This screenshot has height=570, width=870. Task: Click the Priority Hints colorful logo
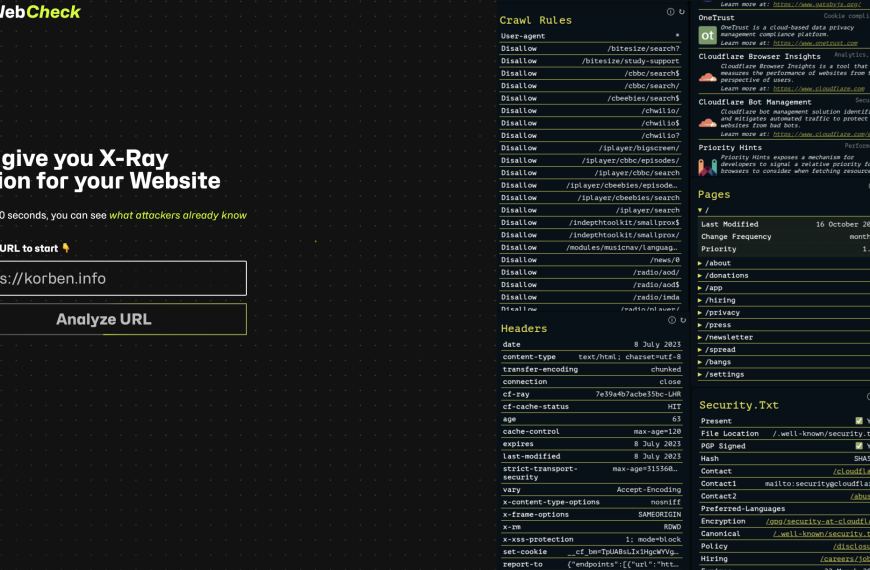coord(707,167)
